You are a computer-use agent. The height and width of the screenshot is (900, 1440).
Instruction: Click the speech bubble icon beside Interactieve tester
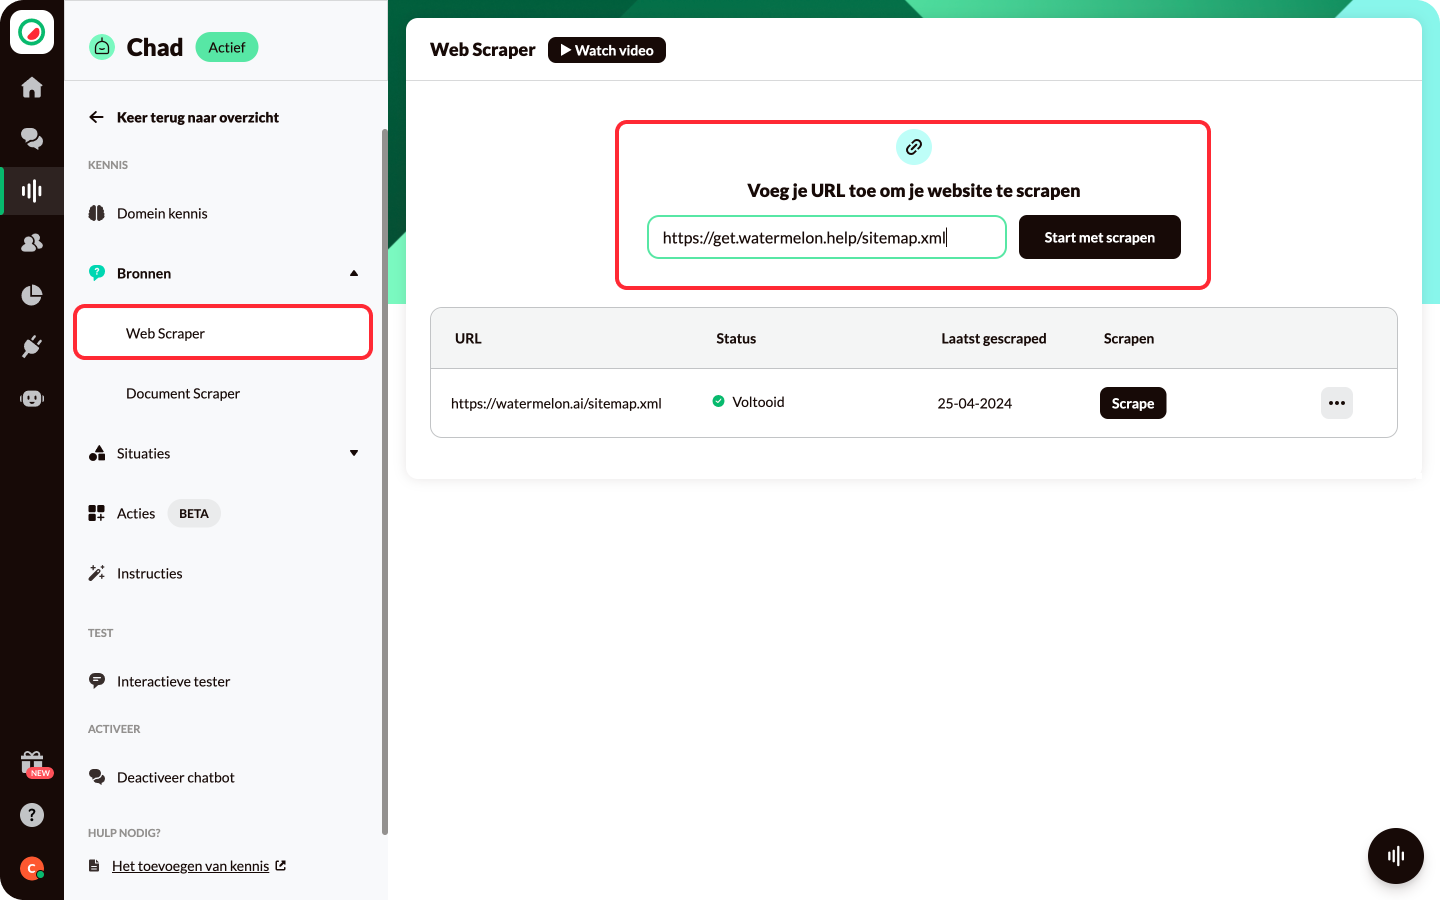point(97,681)
